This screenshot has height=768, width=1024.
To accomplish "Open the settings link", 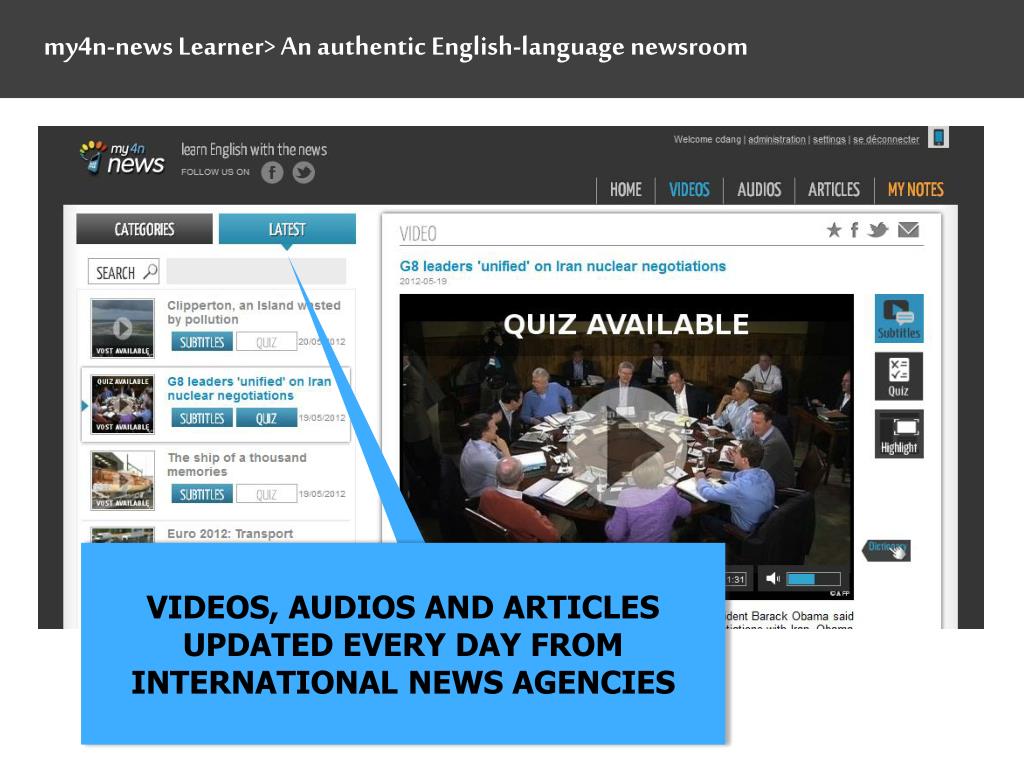I will (x=829, y=140).
